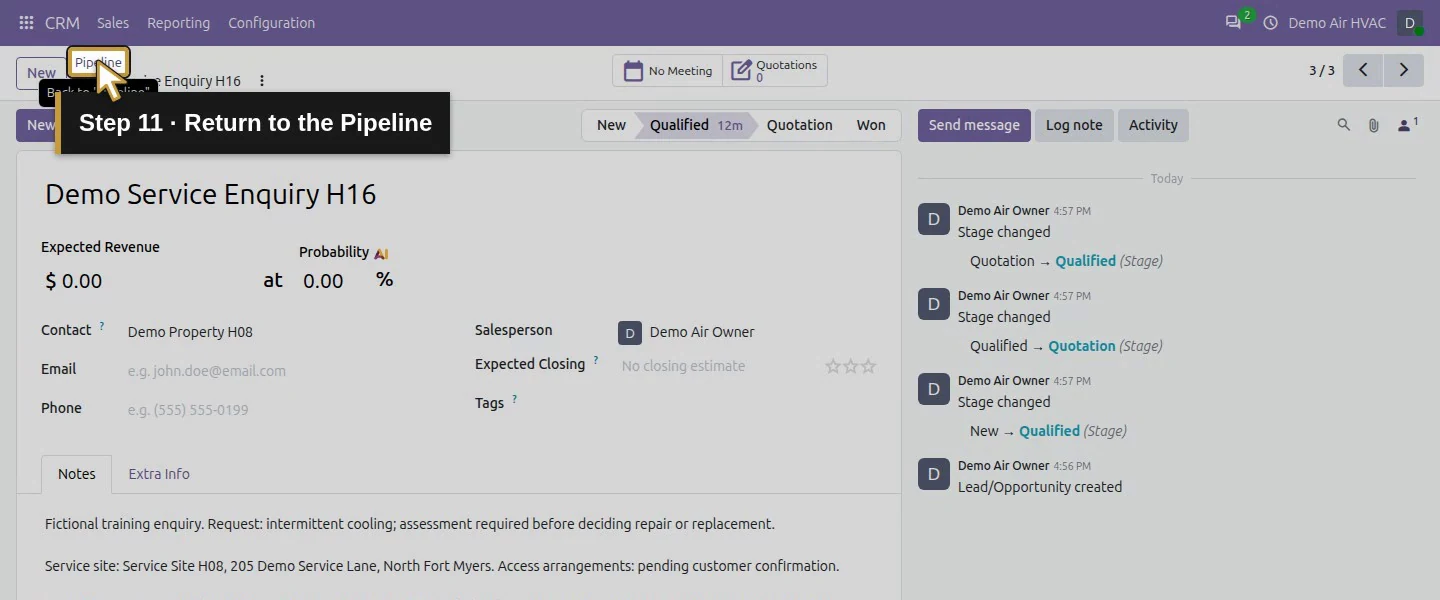The width and height of the screenshot is (1440, 600).
Task: Set priority to the first star
Action: pyautogui.click(x=833, y=367)
